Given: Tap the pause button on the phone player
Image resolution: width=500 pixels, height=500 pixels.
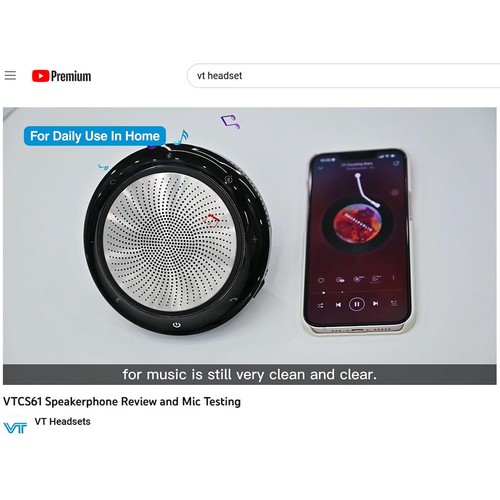Looking at the screenshot, I should [357, 304].
